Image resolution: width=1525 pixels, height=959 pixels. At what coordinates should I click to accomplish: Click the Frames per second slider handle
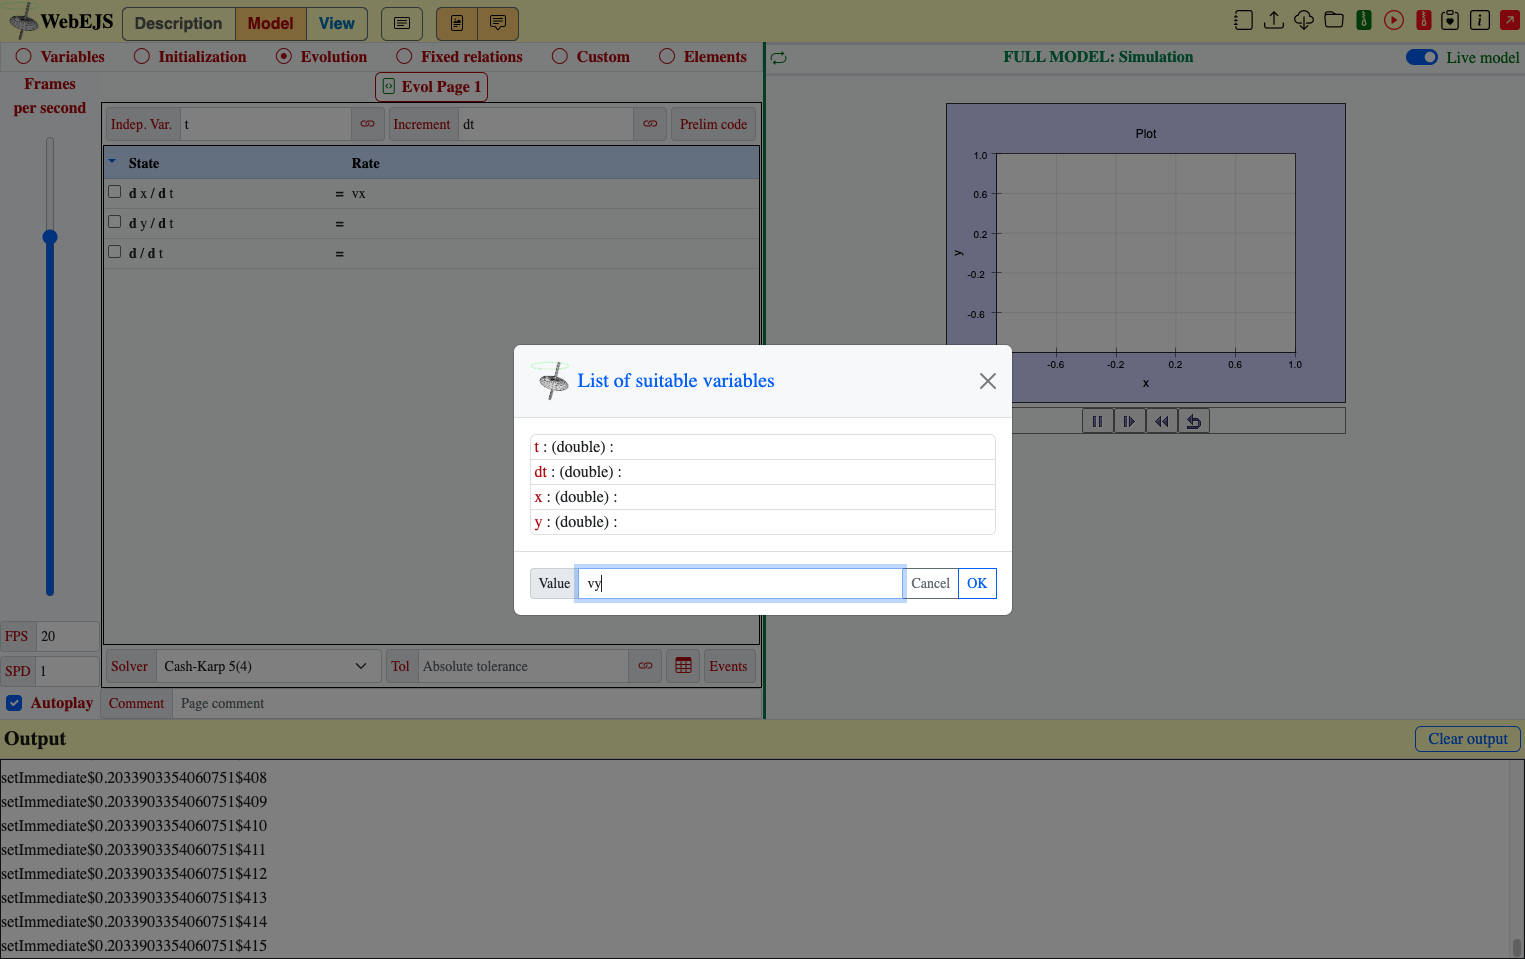pos(50,237)
